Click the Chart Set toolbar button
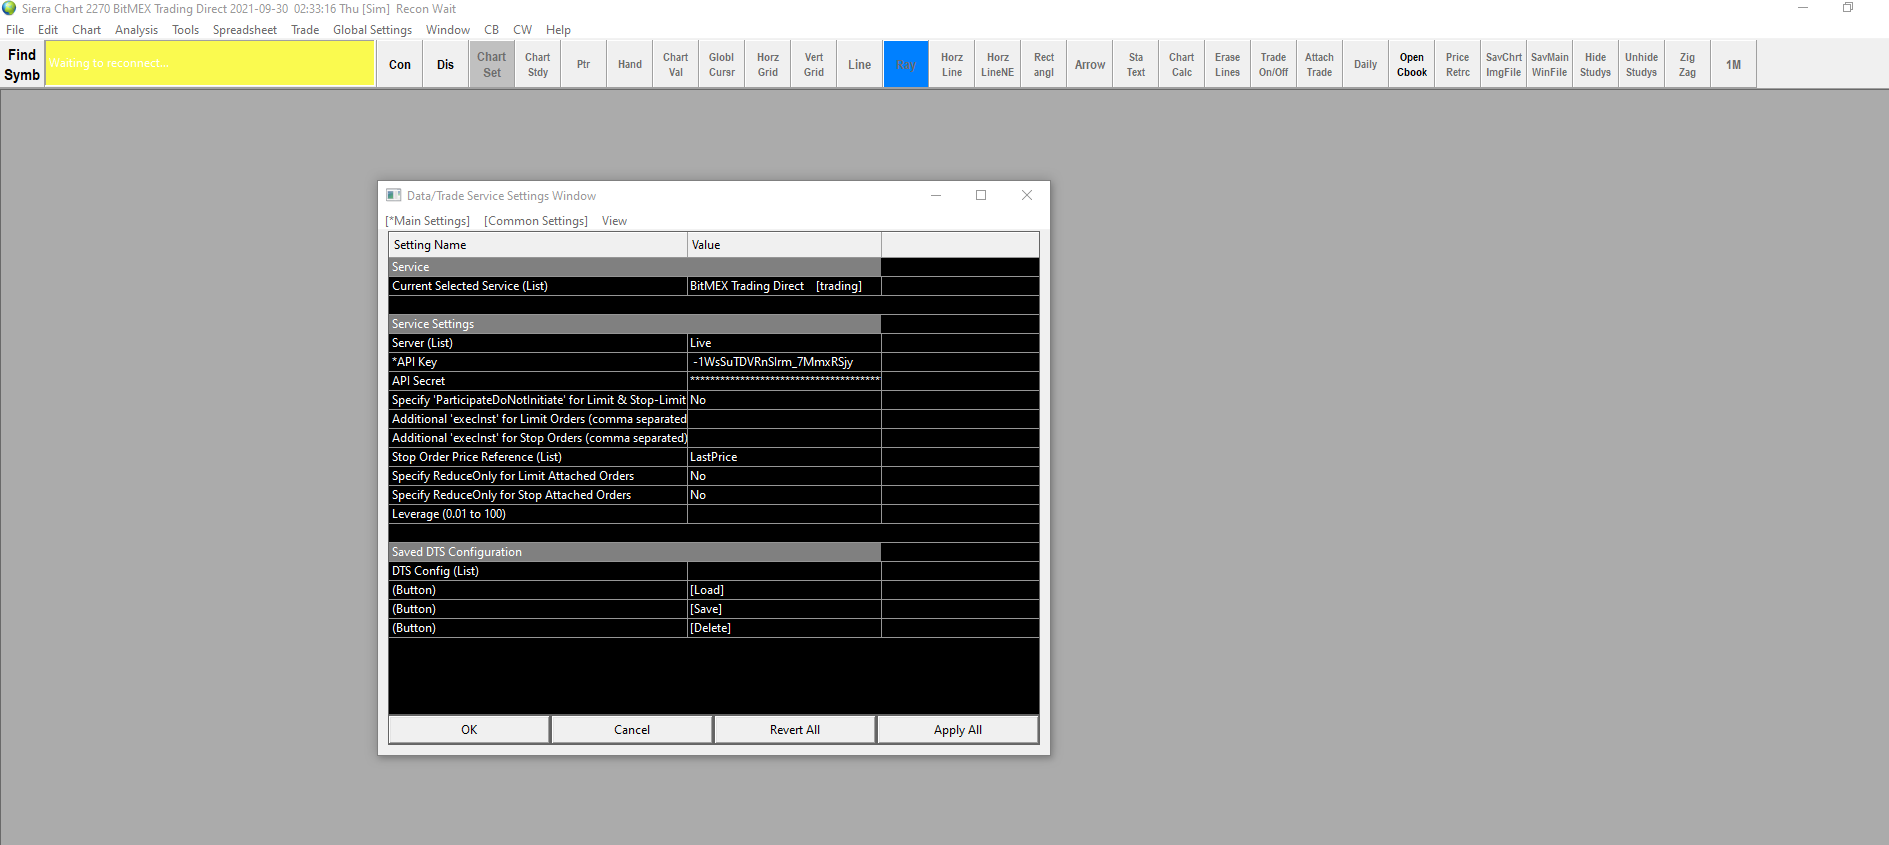1889x845 pixels. (x=491, y=64)
